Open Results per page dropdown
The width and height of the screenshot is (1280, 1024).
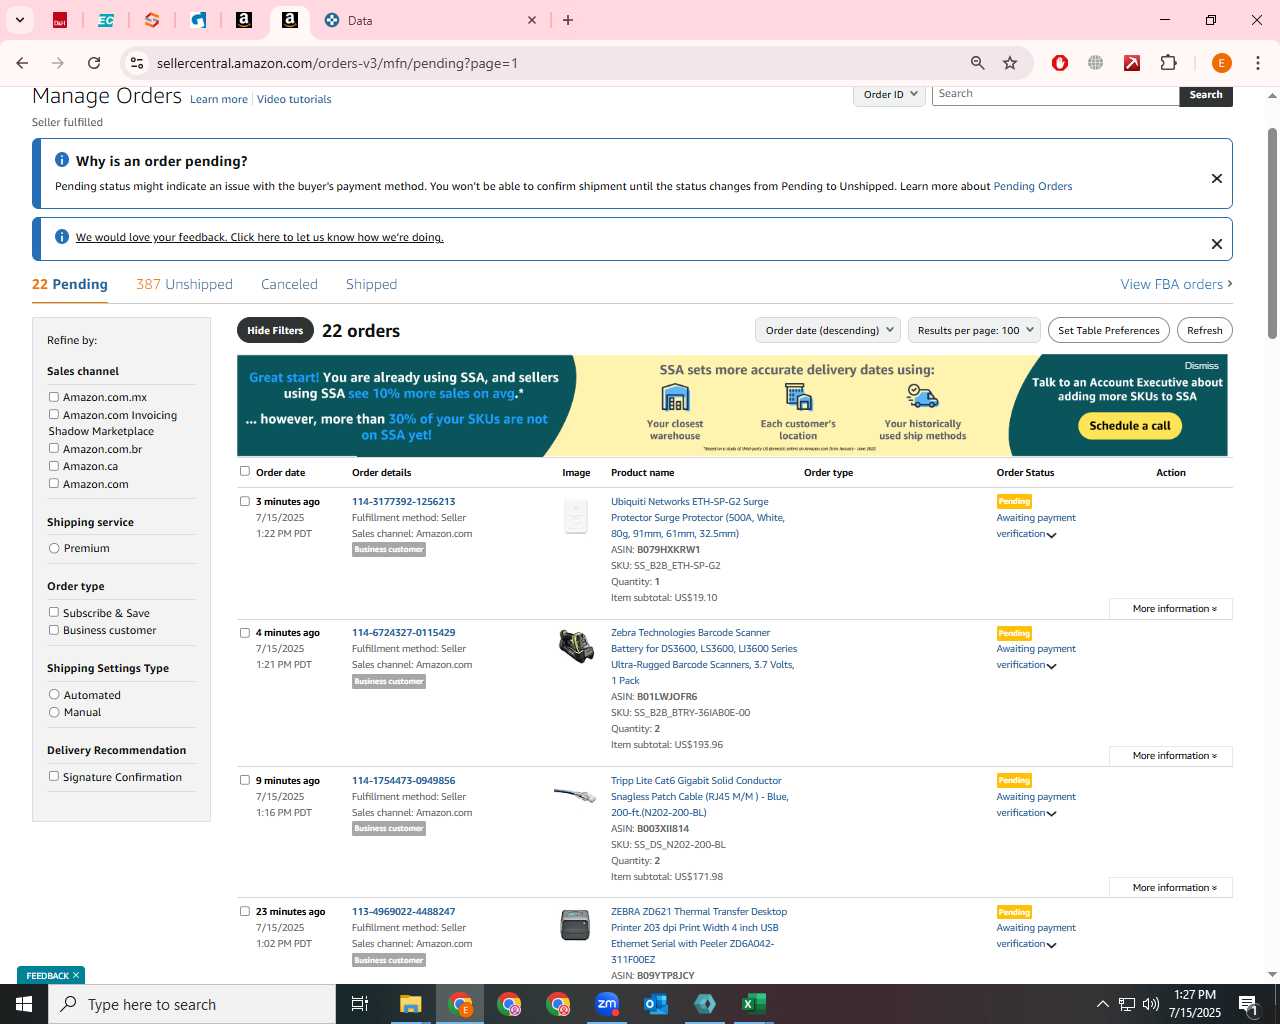point(974,330)
